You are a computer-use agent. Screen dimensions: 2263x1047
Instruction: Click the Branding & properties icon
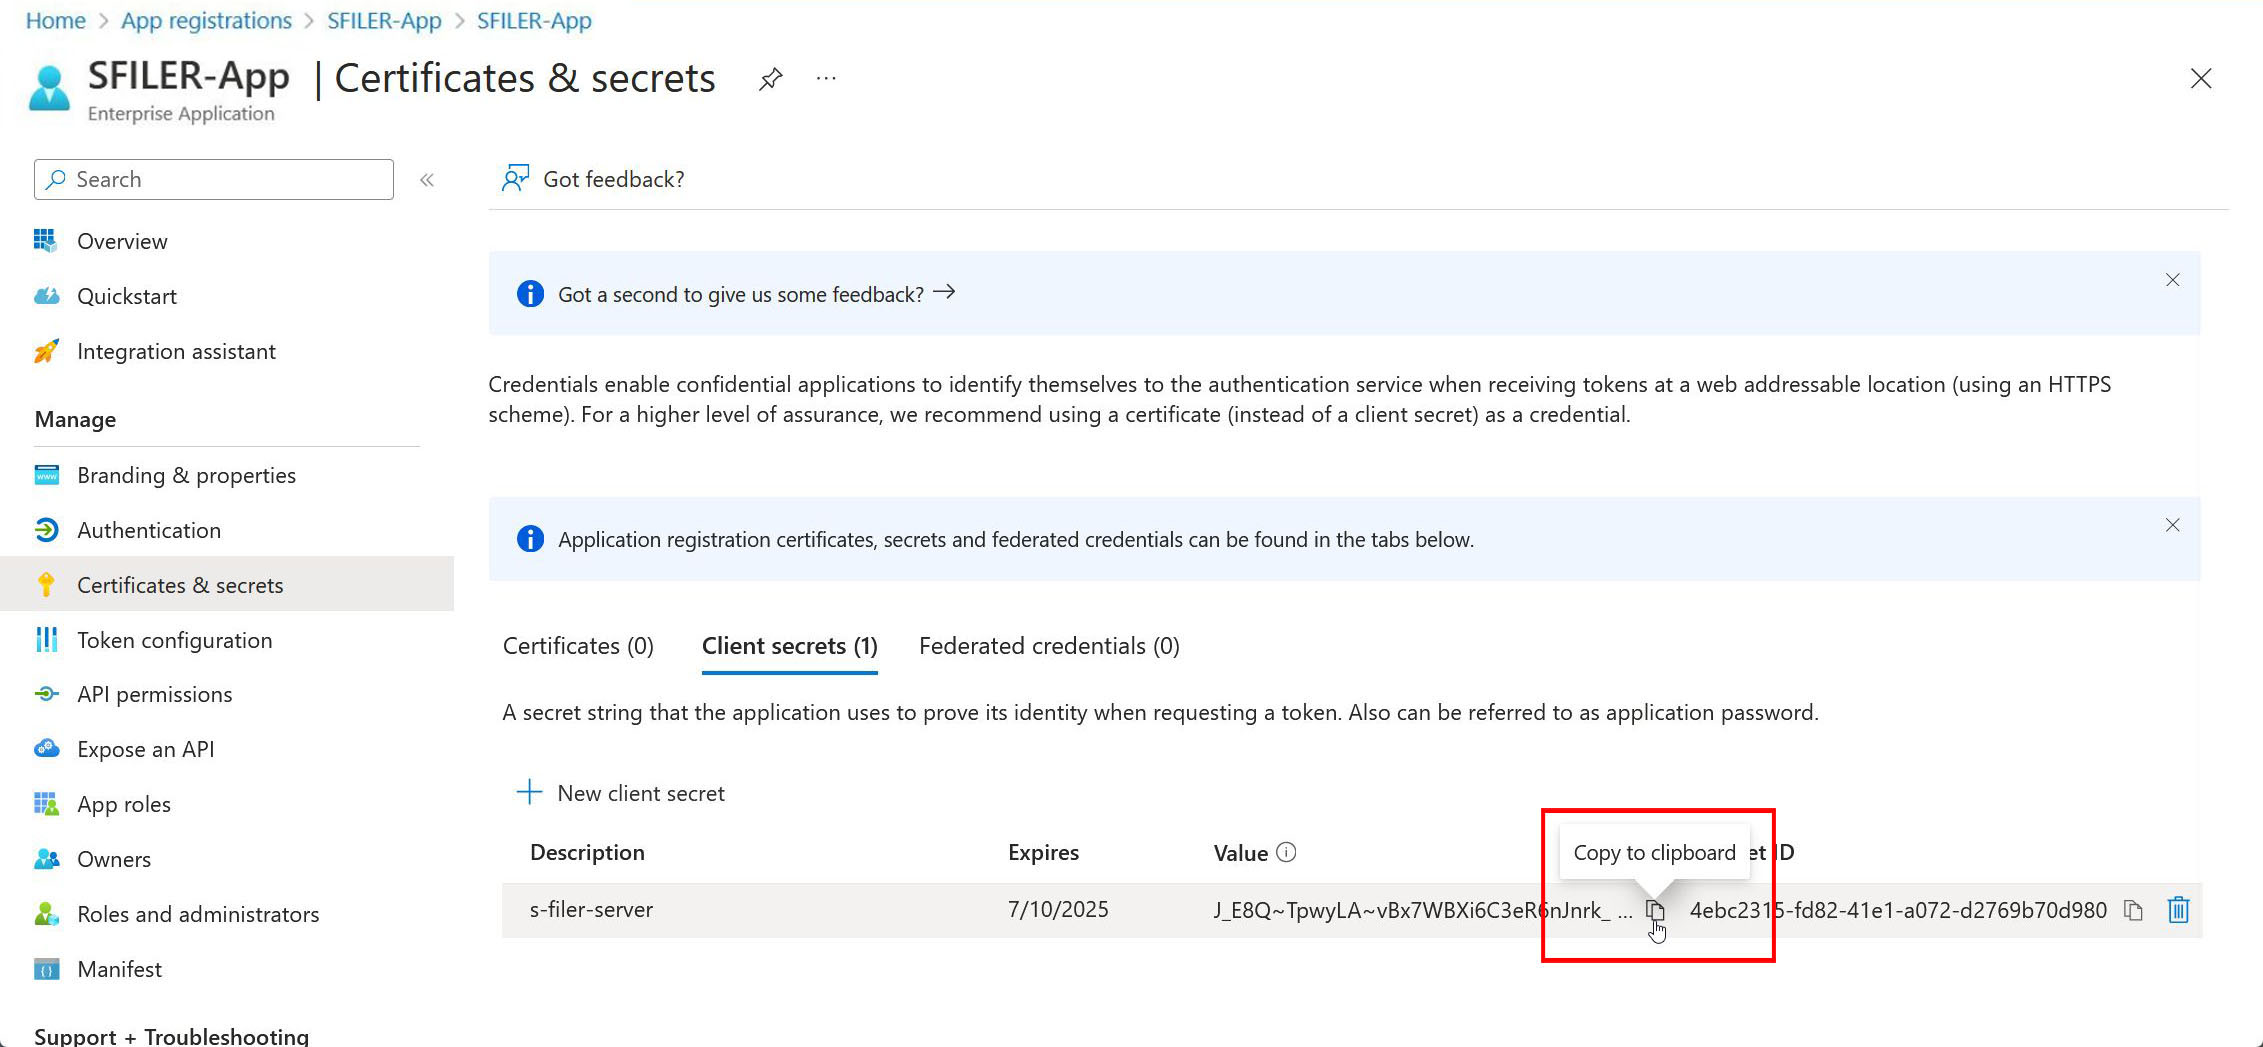pos(46,475)
